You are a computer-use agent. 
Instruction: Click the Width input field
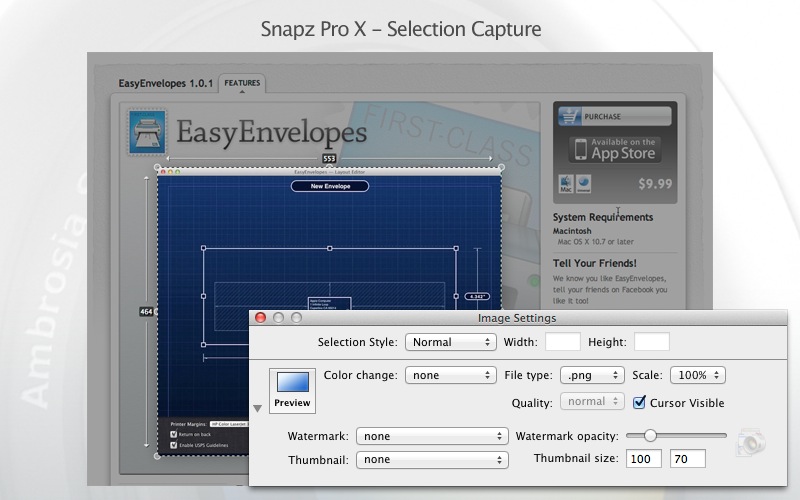pos(563,342)
